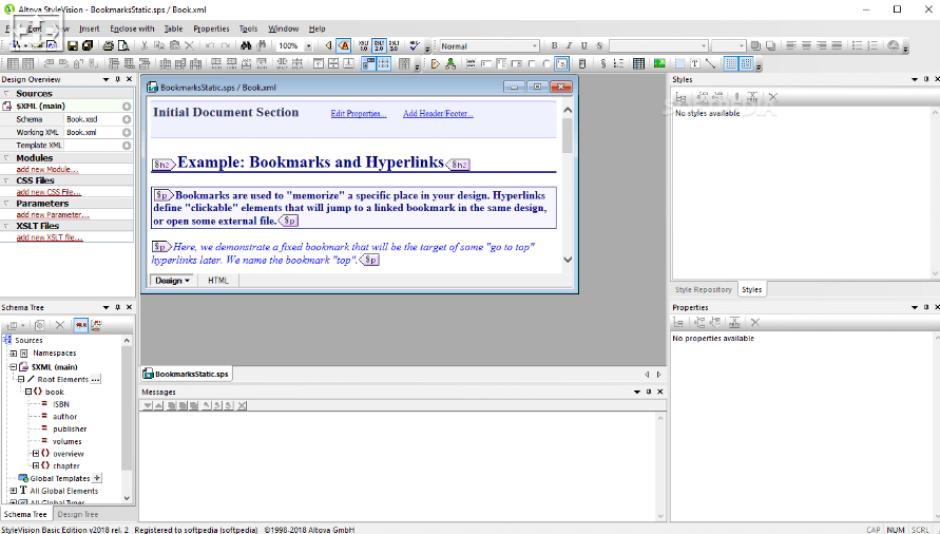Click the Insert Radio Button circle icon

click(x=546, y=64)
